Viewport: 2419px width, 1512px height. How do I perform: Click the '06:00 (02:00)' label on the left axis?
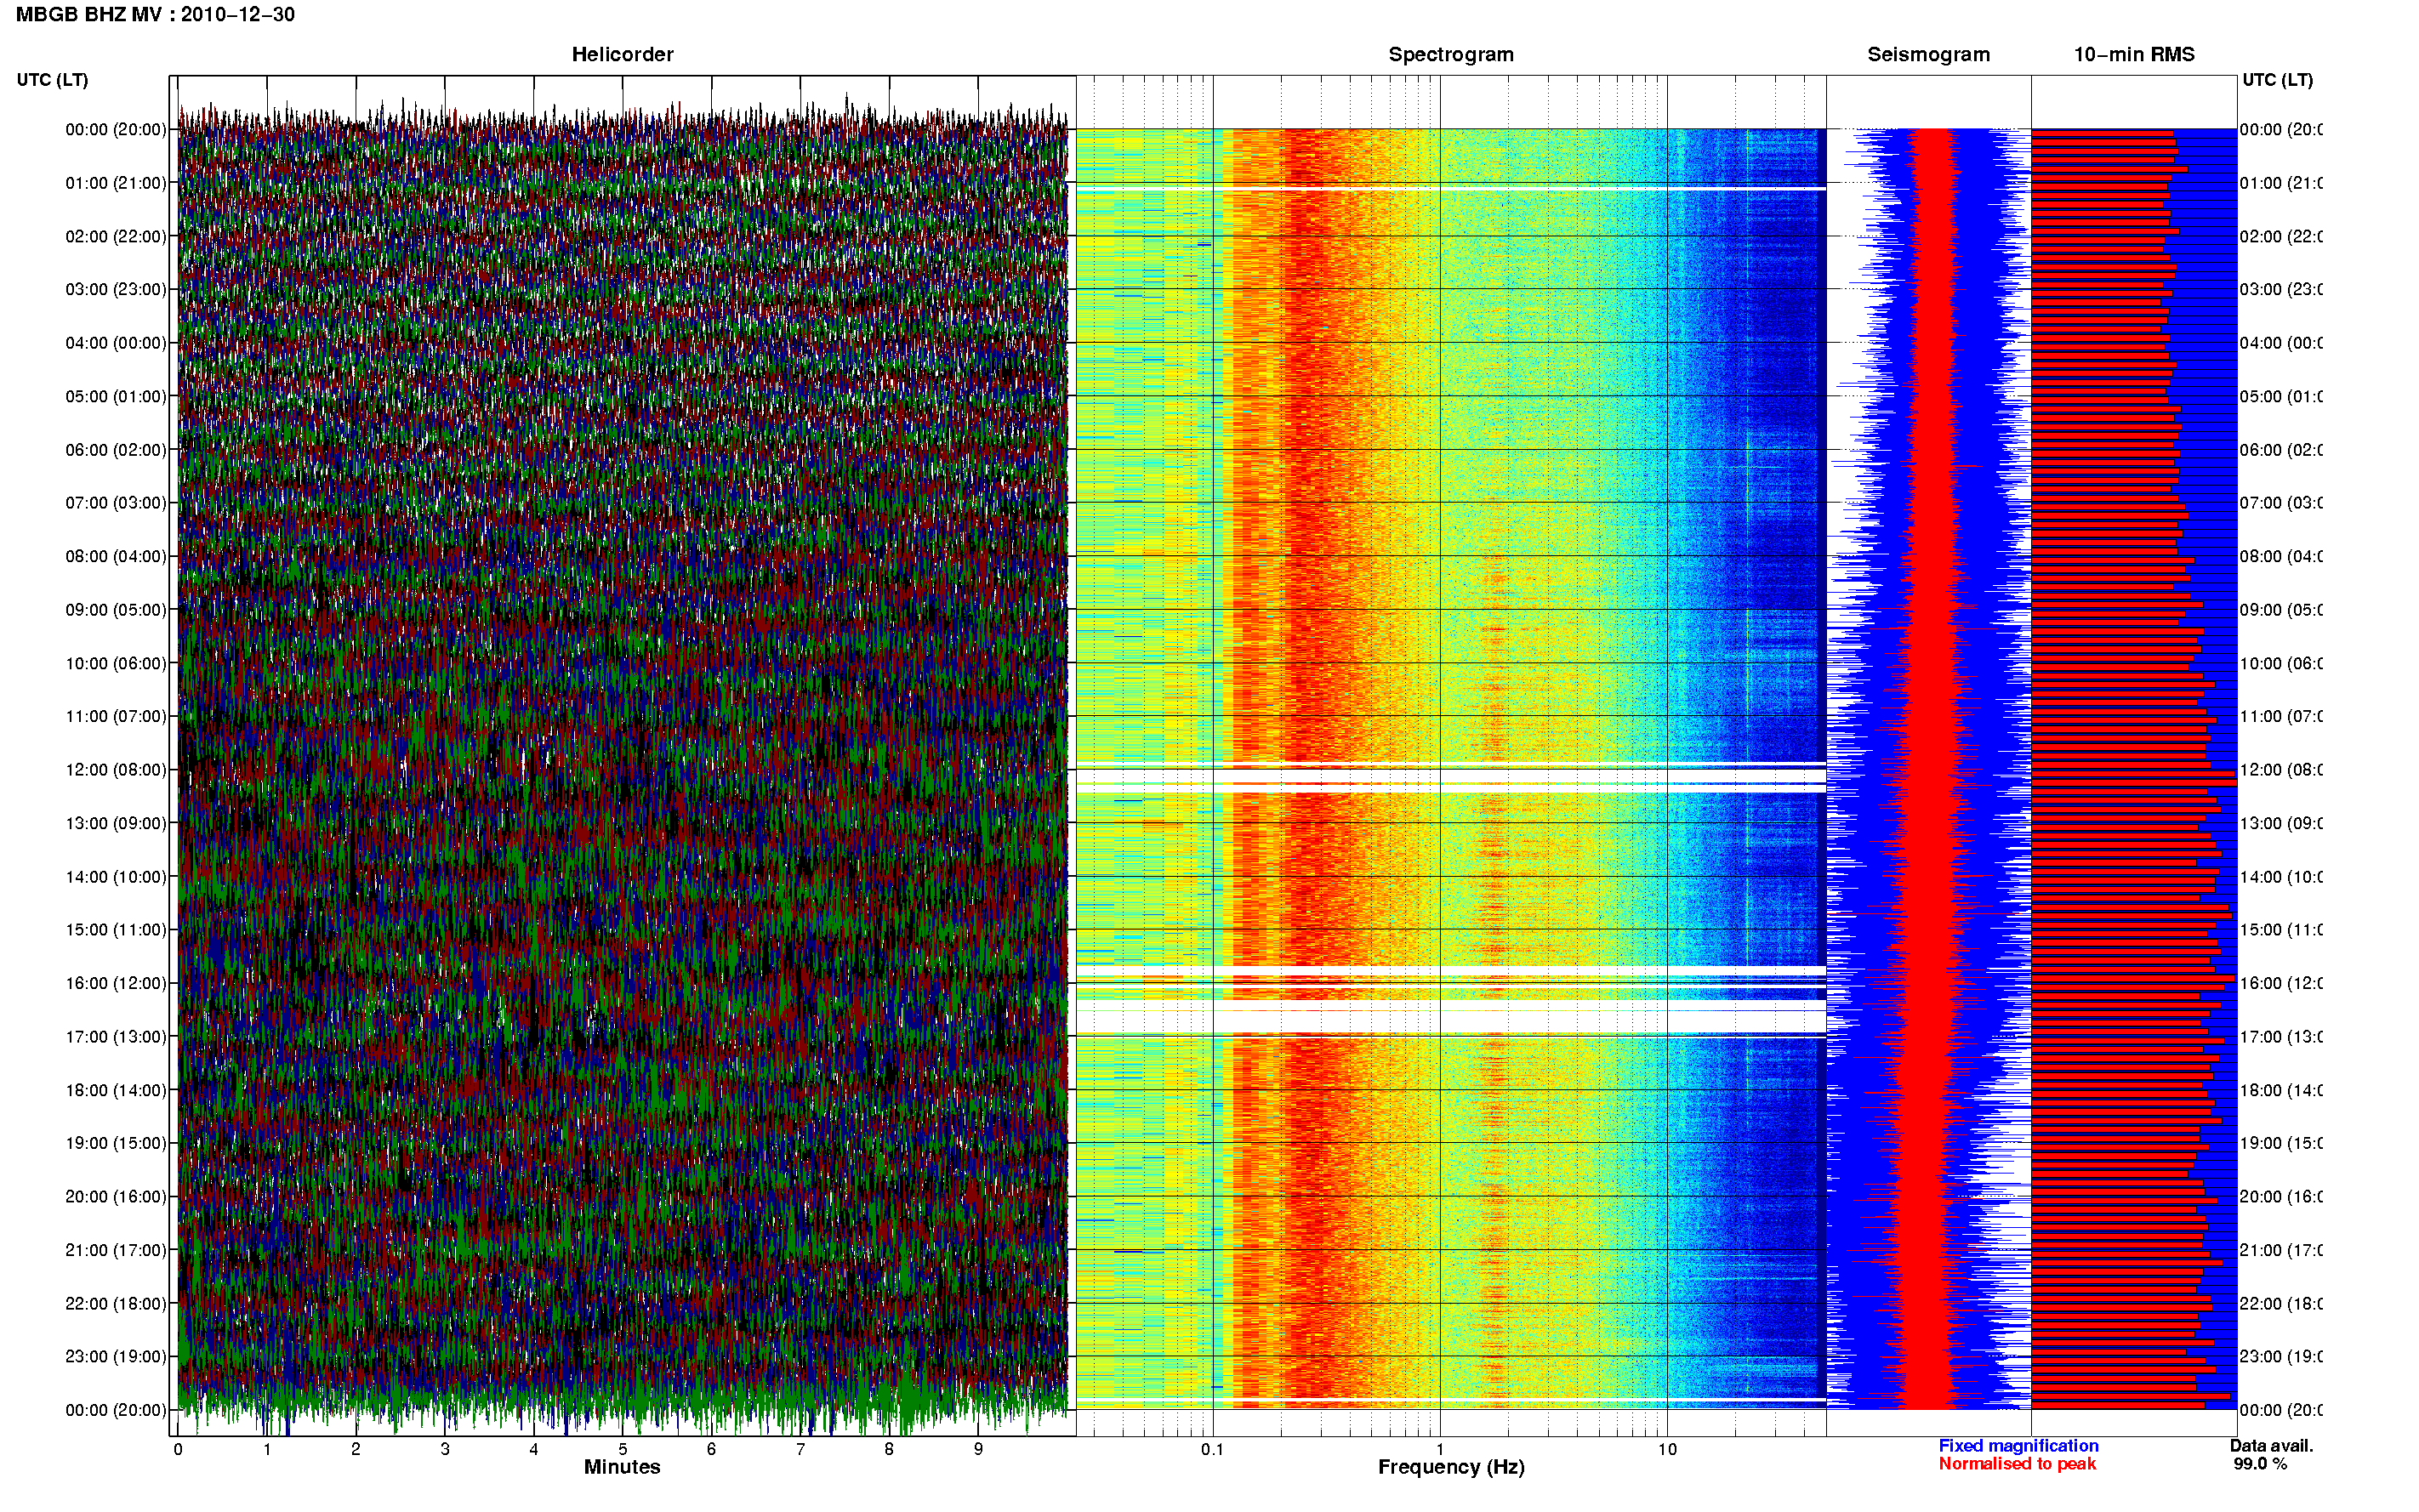(x=116, y=450)
